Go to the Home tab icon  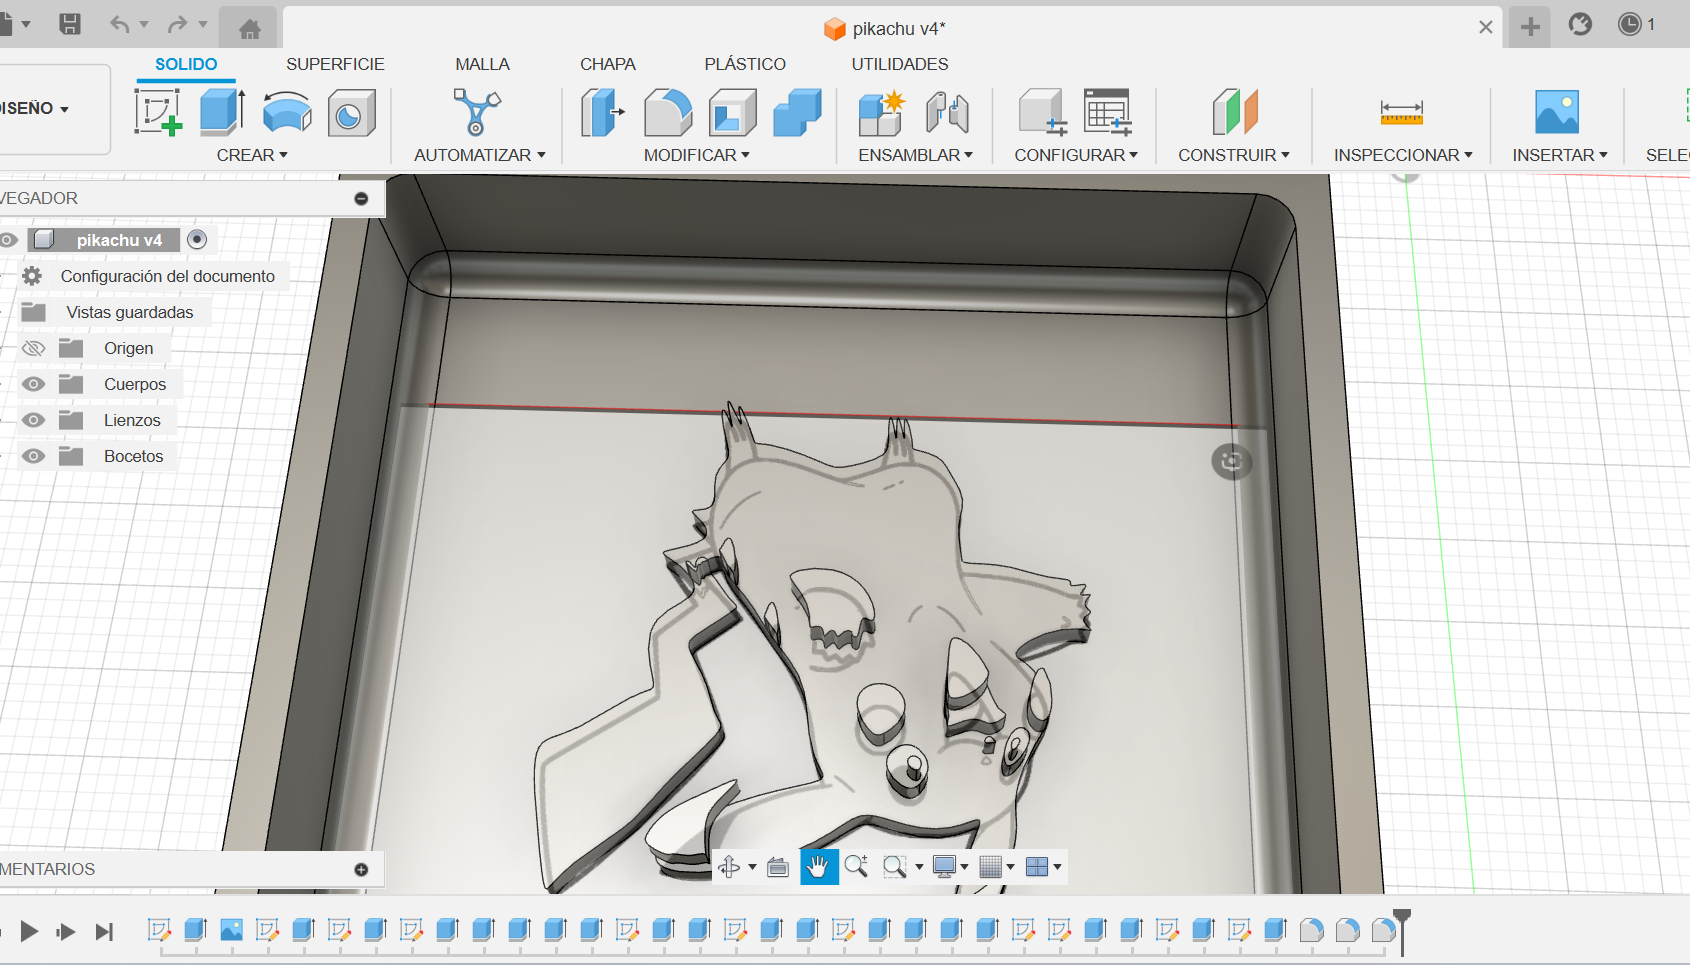(250, 29)
